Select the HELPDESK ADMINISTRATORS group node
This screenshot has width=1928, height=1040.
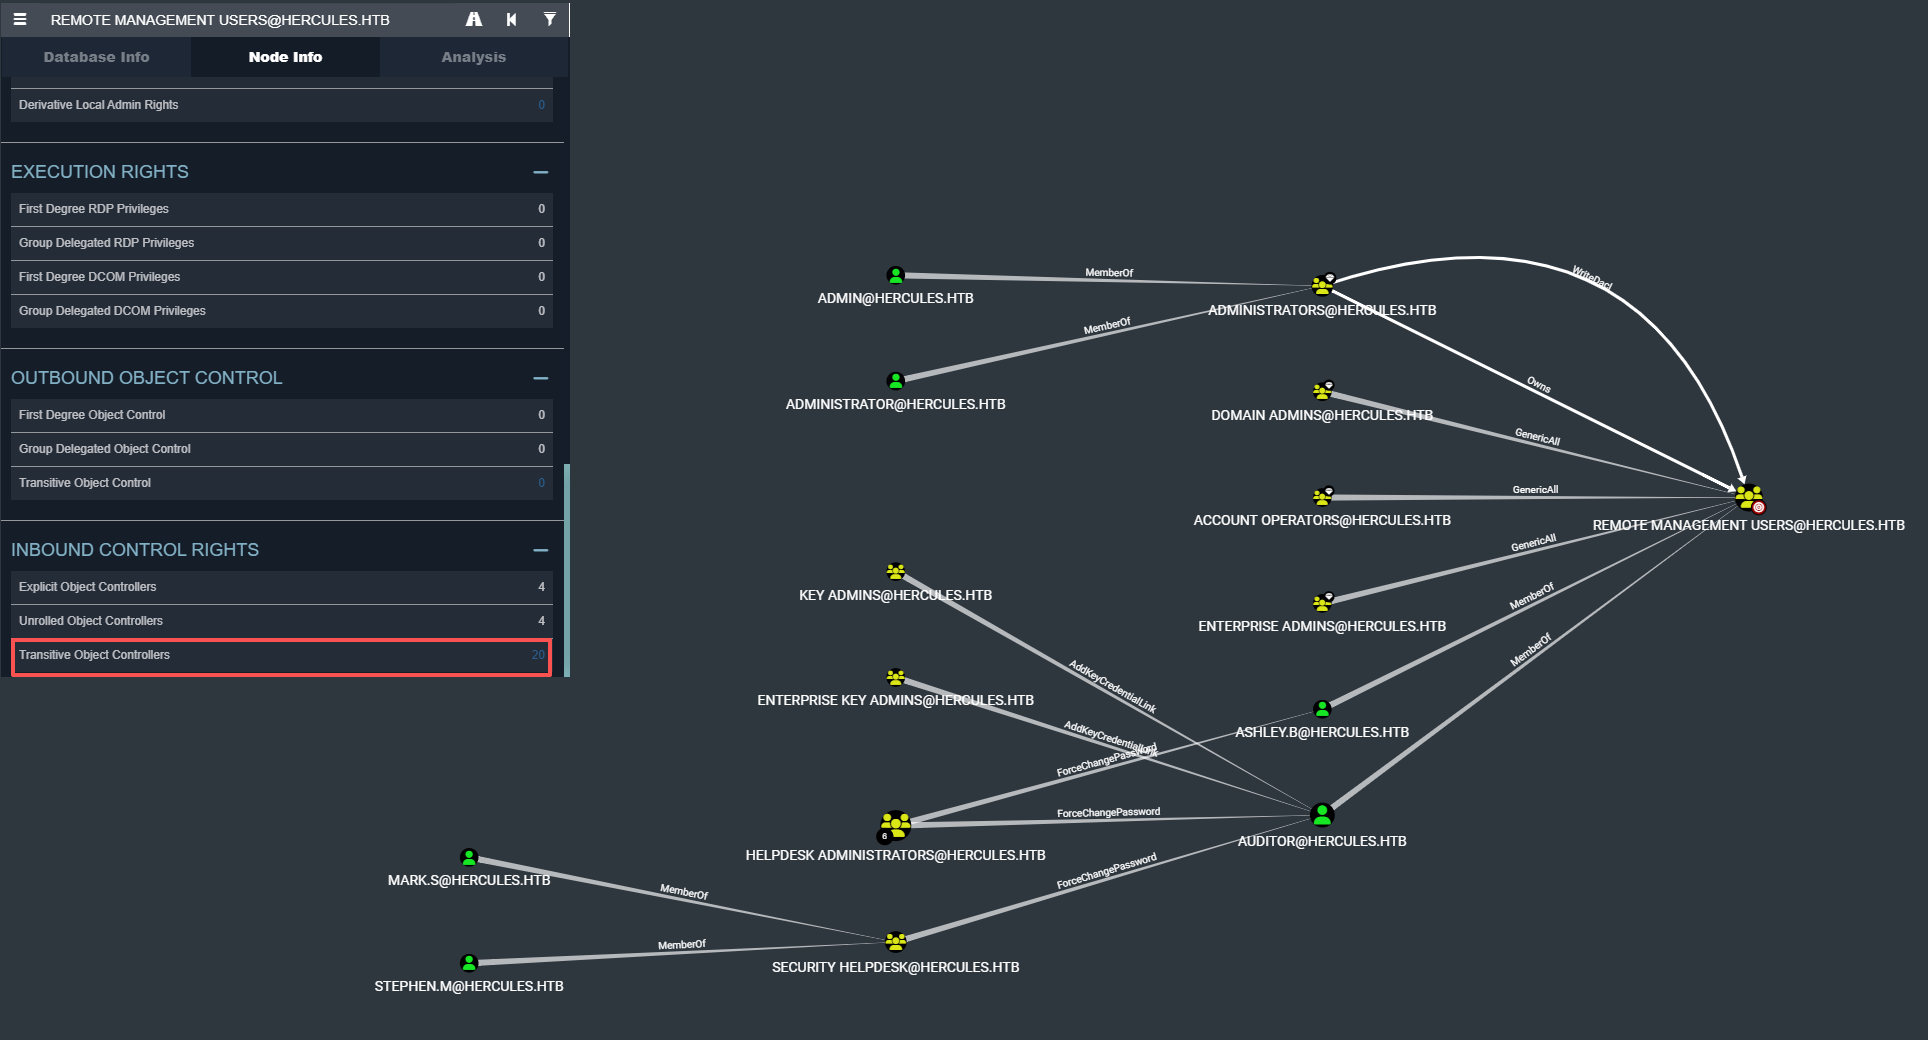click(x=895, y=825)
